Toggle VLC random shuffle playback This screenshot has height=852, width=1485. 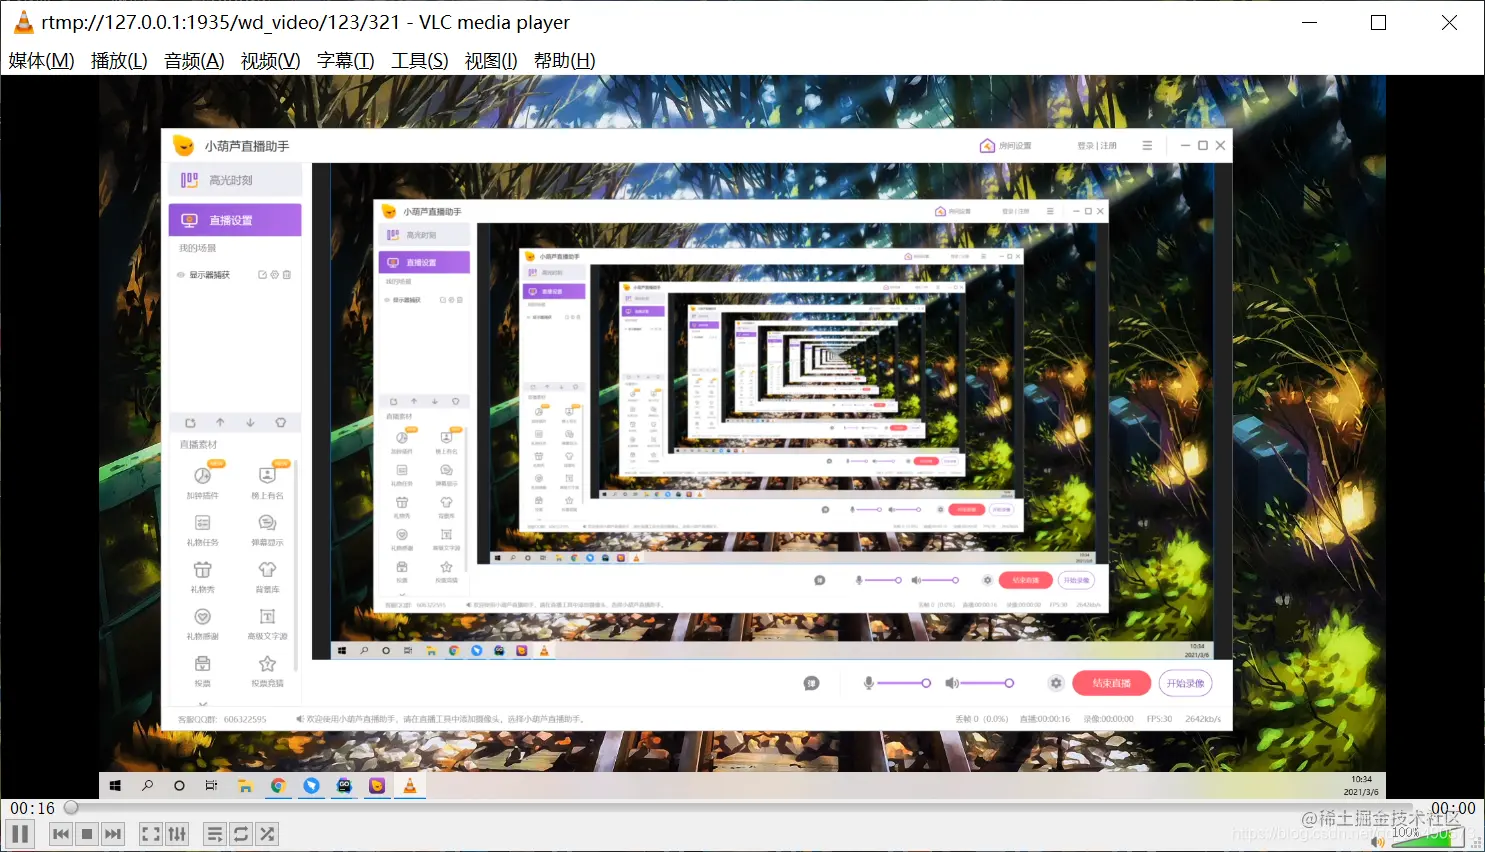click(267, 834)
